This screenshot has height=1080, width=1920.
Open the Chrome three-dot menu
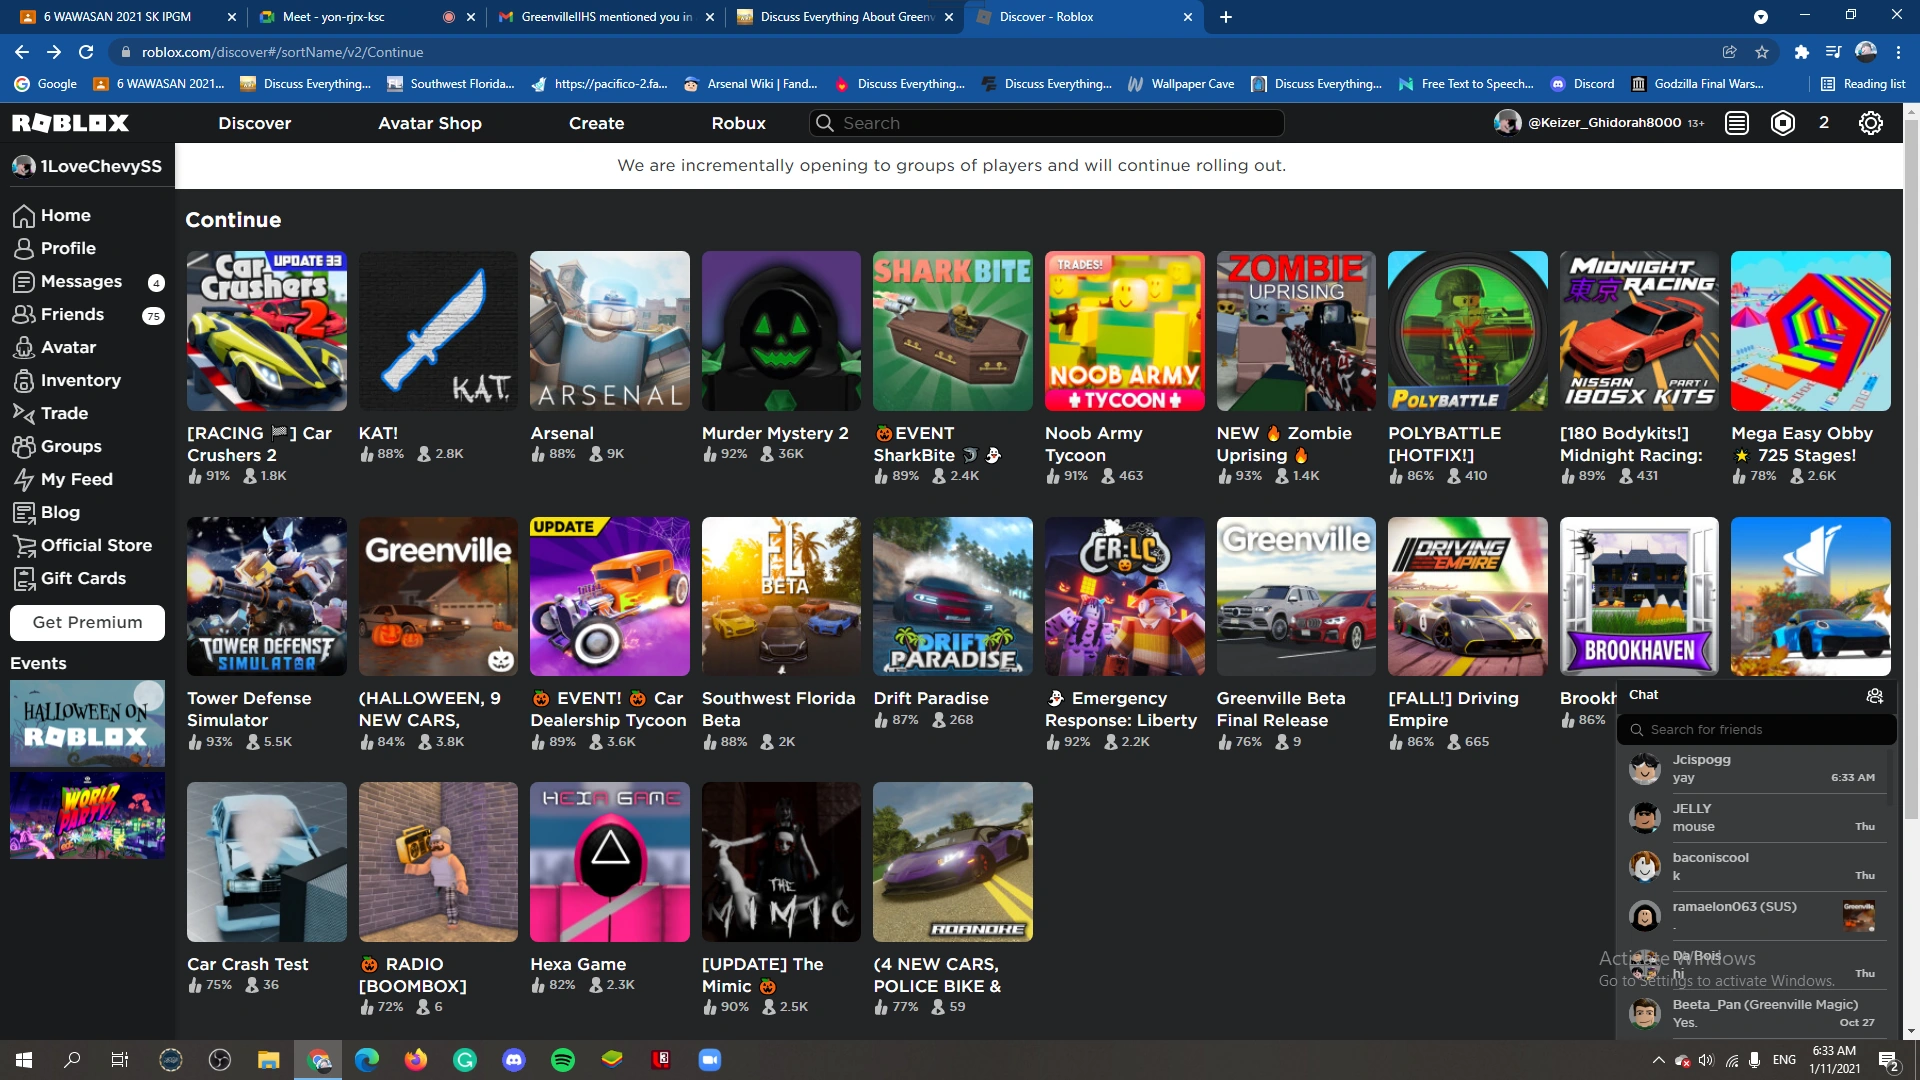pos(1900,52)
